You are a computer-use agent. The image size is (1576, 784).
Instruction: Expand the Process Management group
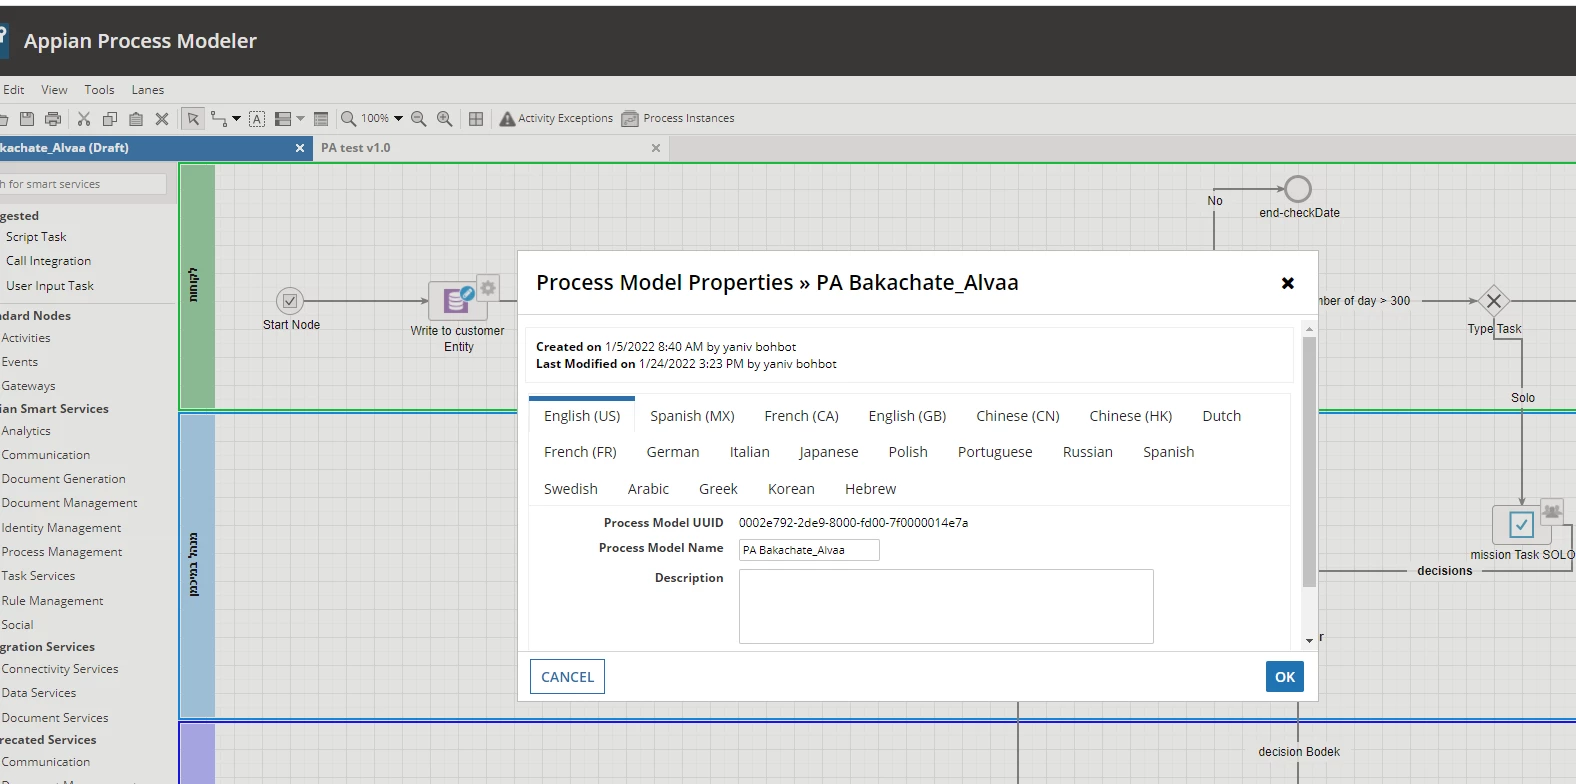[62, 552]
